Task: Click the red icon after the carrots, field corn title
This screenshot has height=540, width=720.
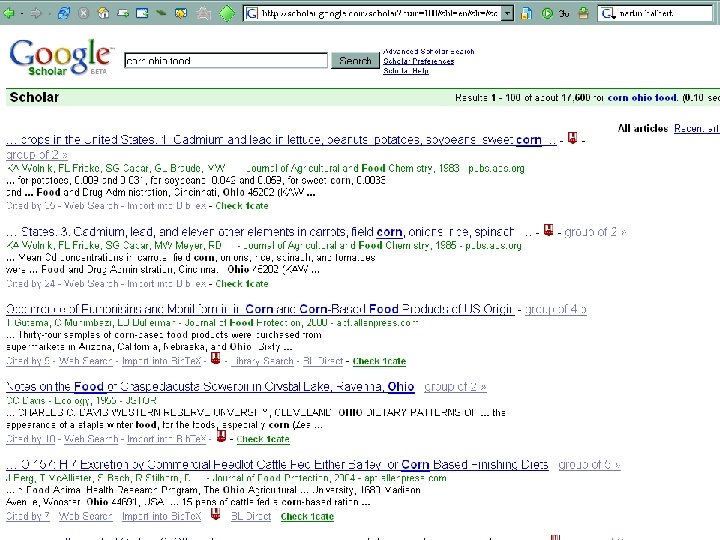Action: [548, 230]
